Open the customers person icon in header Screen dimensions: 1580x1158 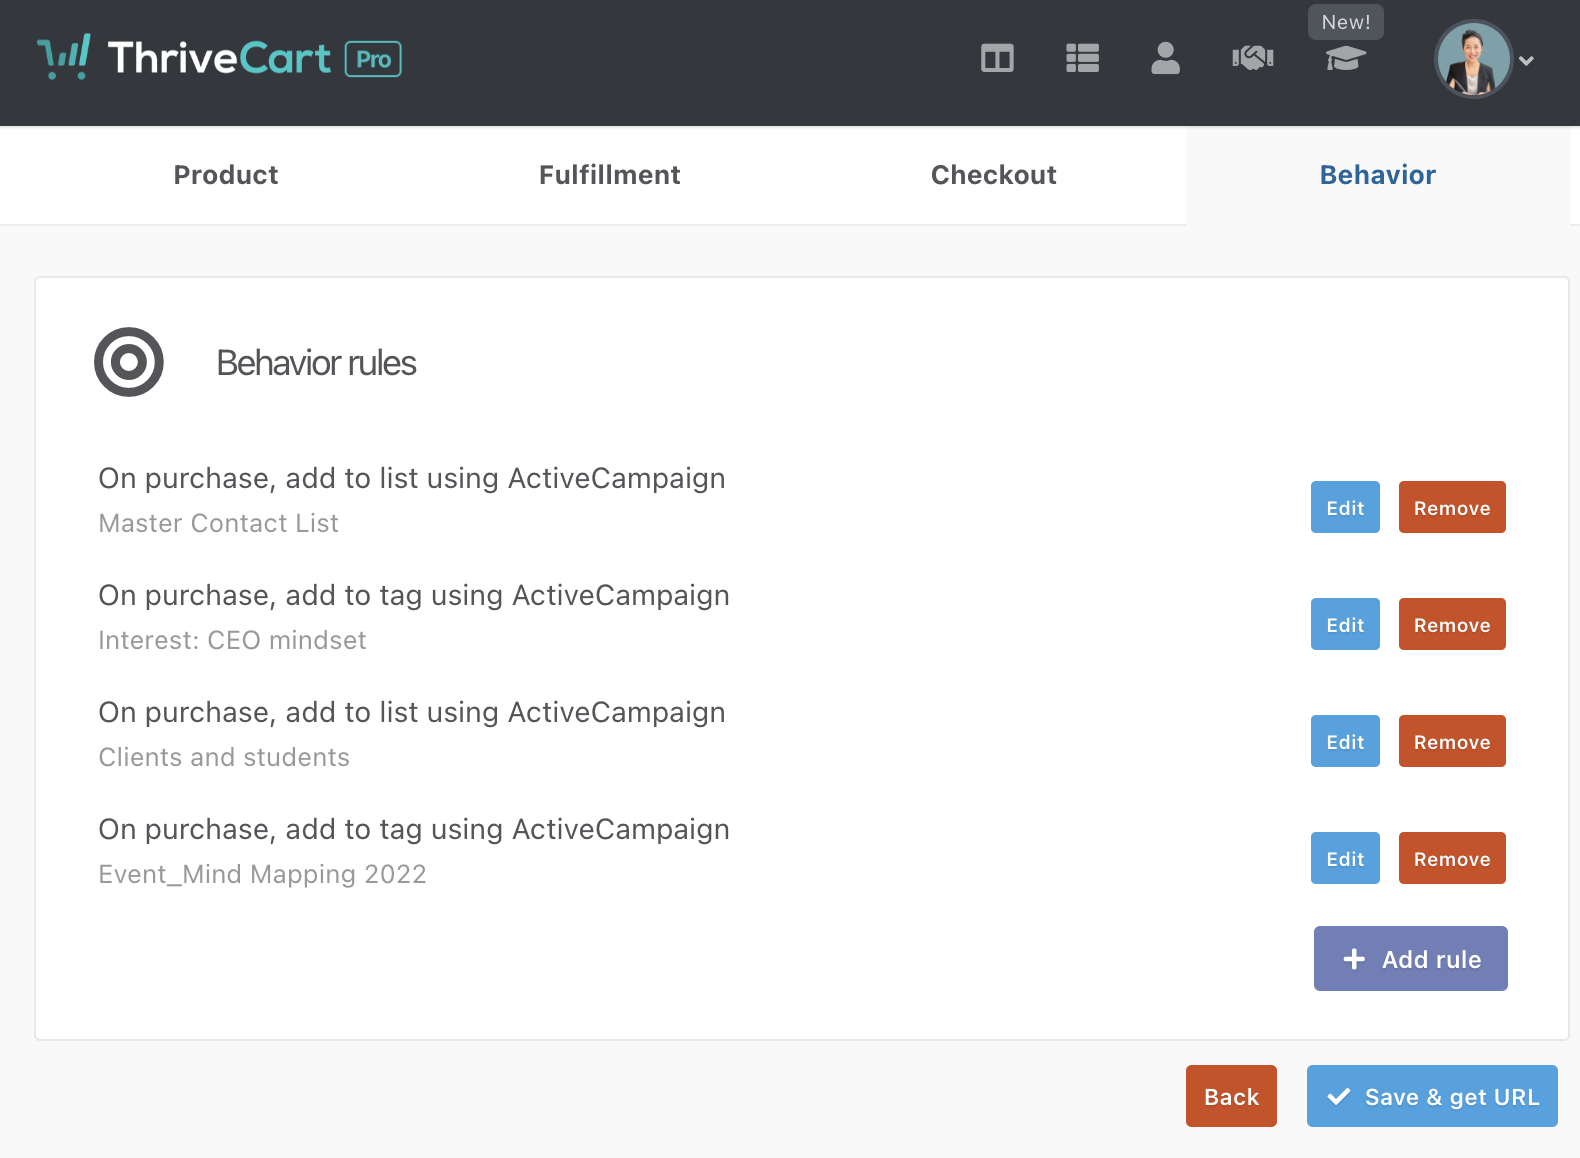[x=1165, y=58]
